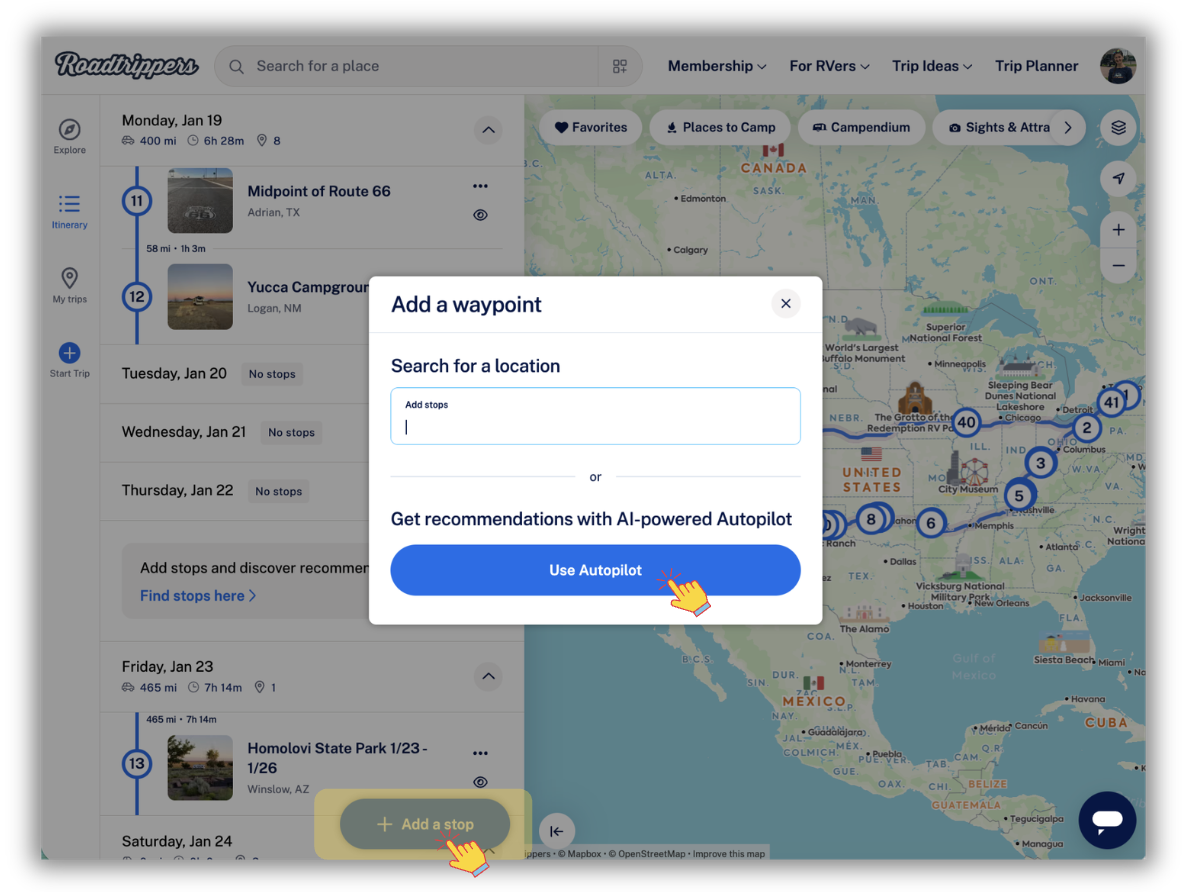Select Midpoint of Route 66 stop title
1192x892 pixels.
coord(319,191)
